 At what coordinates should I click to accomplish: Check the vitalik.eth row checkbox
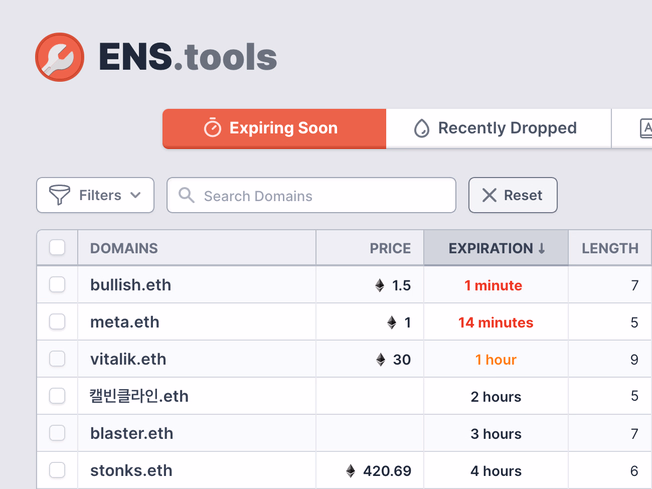click(57, 359)
